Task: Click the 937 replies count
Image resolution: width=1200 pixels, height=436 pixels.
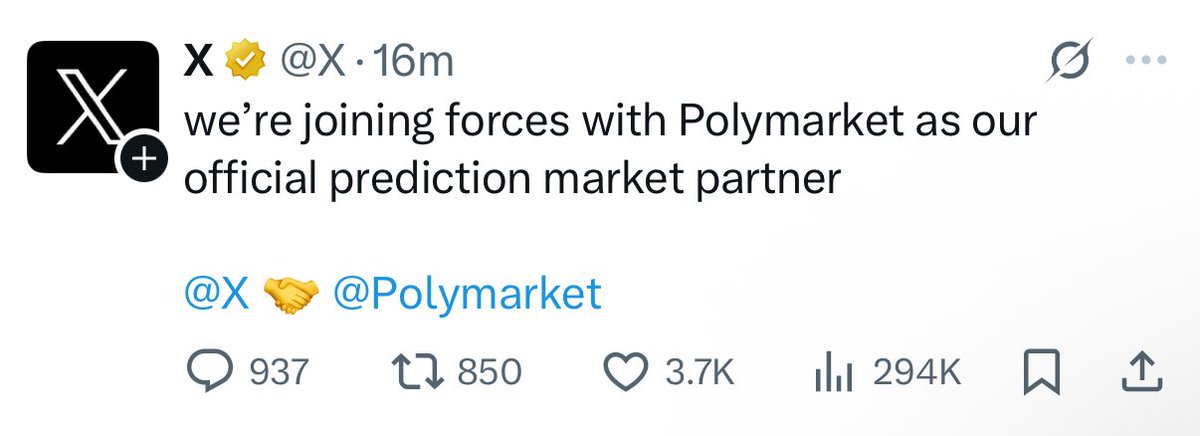Action: click(x=277, y=373)
